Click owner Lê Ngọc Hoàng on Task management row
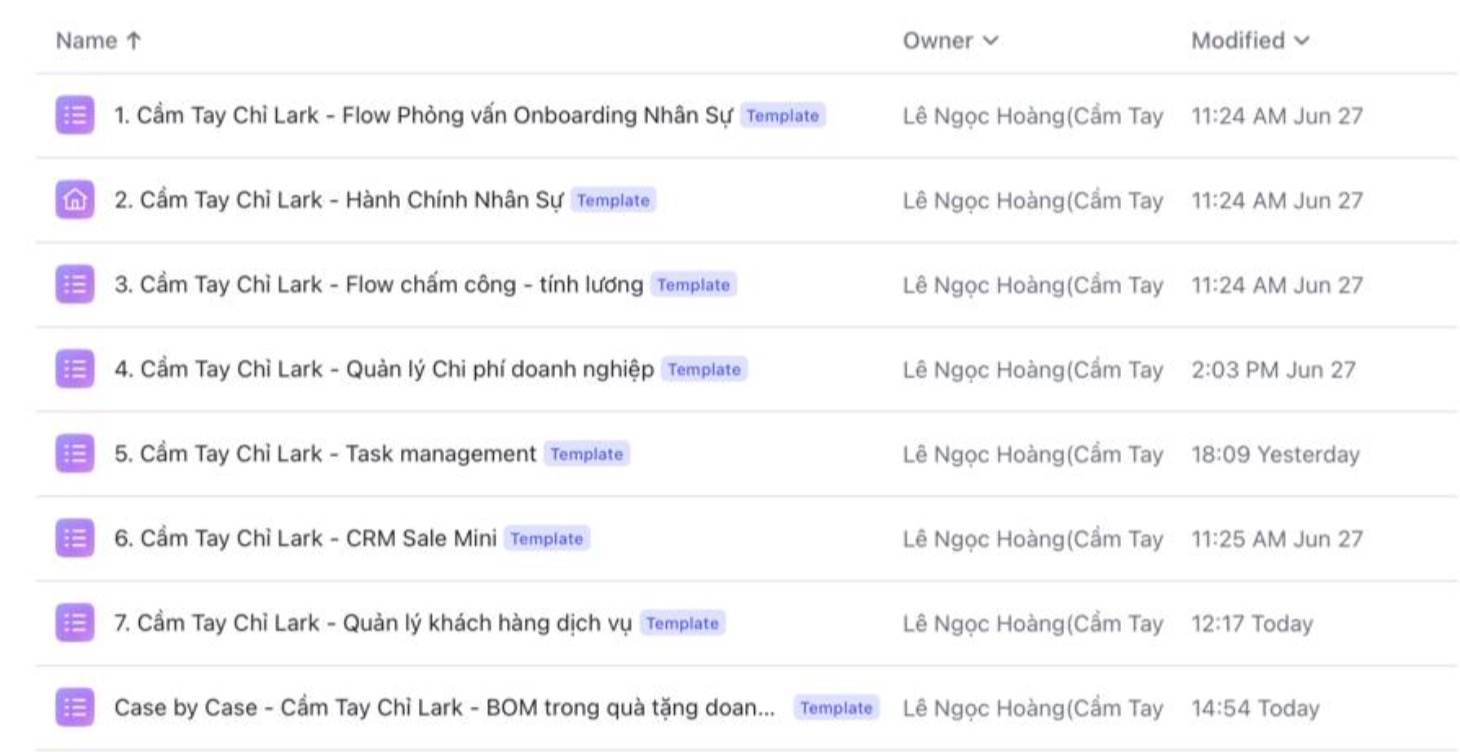The height and width of the screenshot is (752, 1460). pyautogui.click(x=1032, y=454)
